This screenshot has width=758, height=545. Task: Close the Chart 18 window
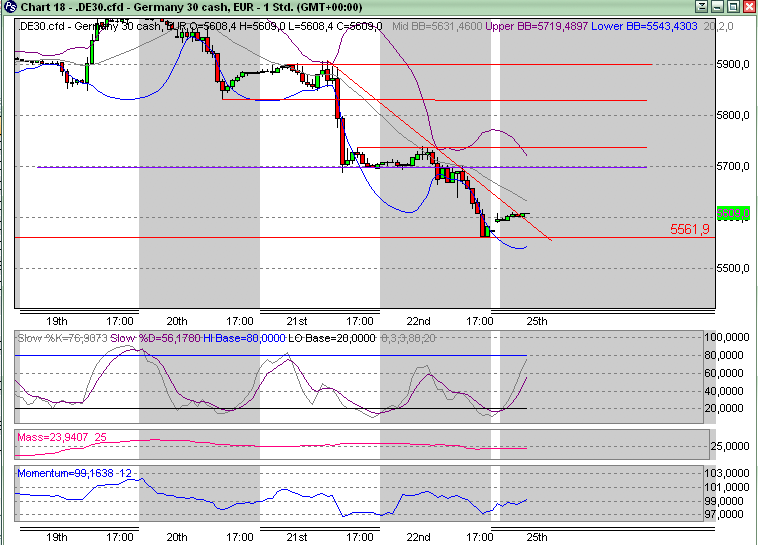point(749,7)
